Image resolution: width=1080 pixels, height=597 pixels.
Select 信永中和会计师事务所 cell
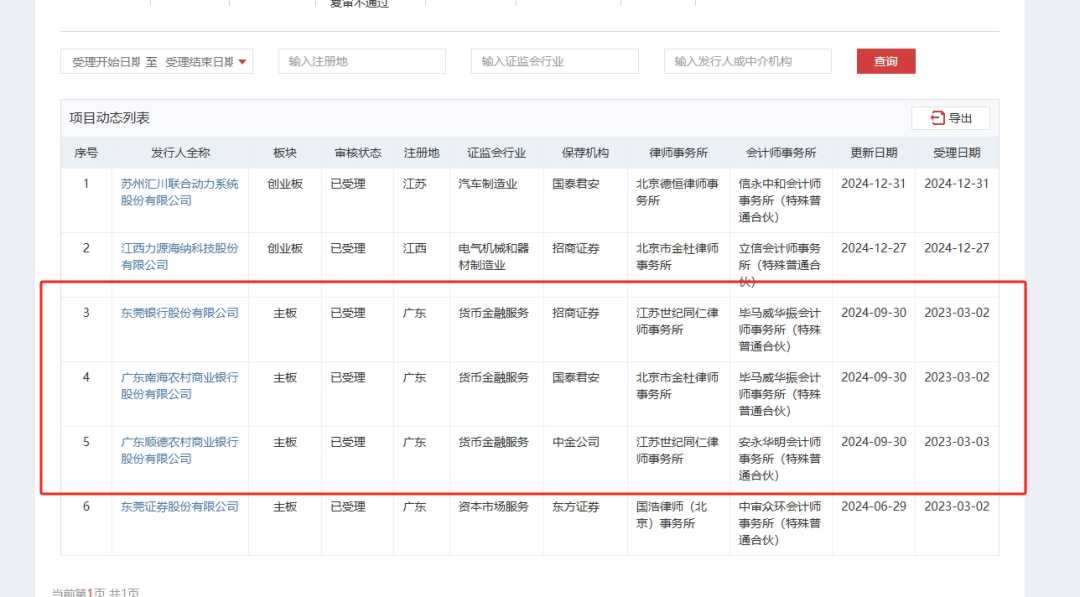click(780, 200)
